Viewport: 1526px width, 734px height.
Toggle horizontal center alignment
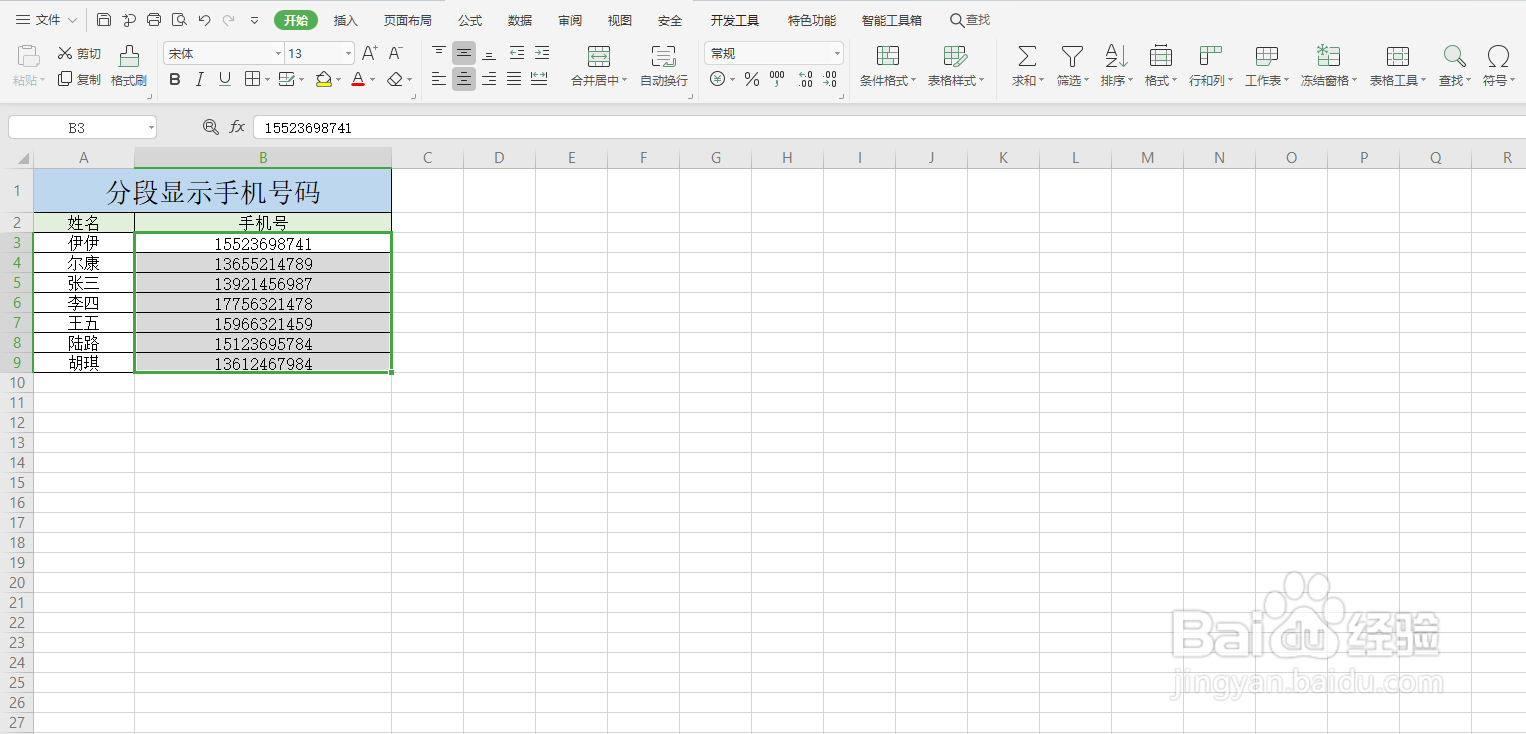click(464, 79)
